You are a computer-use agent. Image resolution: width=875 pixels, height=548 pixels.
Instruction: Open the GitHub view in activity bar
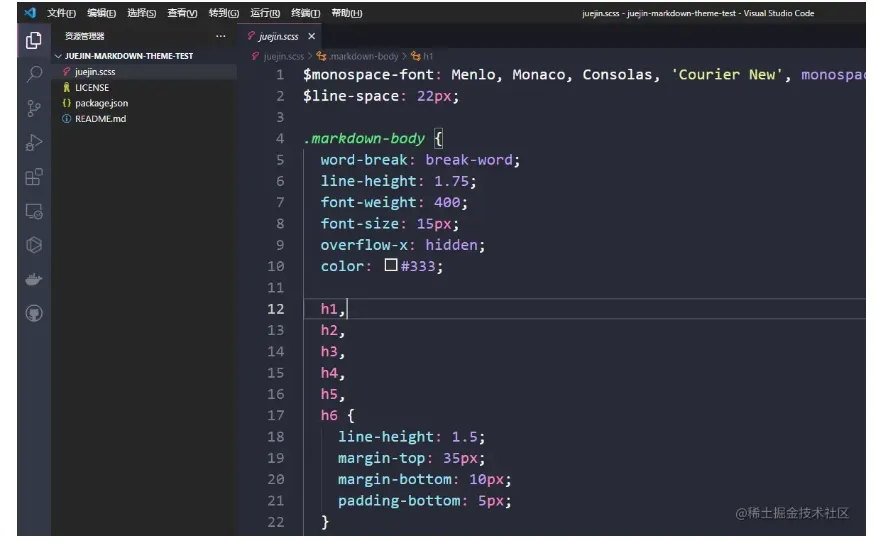[x=34, y=314]
